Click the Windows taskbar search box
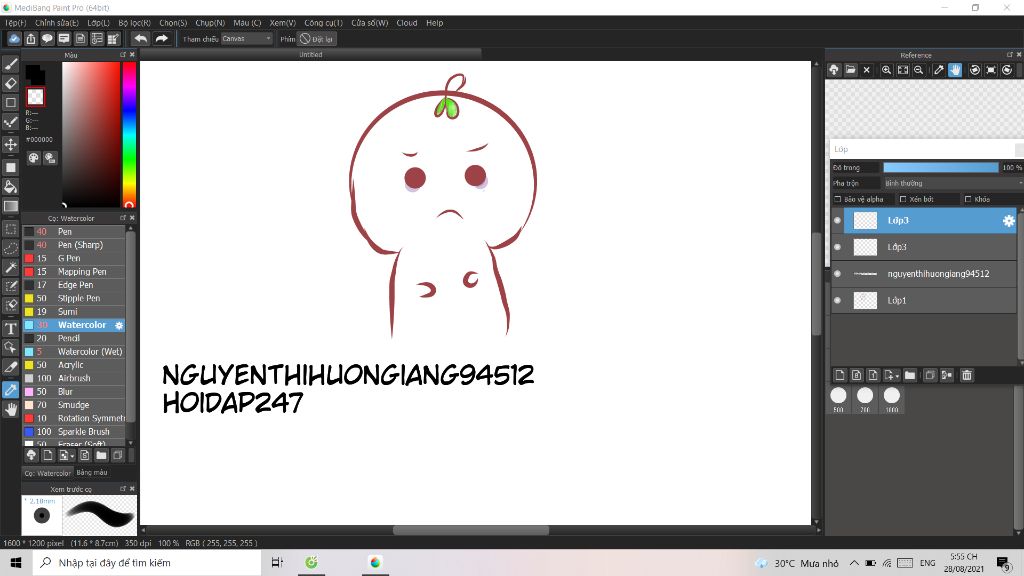The height and width of the screenshot is (576, 1024). point(147,562)
